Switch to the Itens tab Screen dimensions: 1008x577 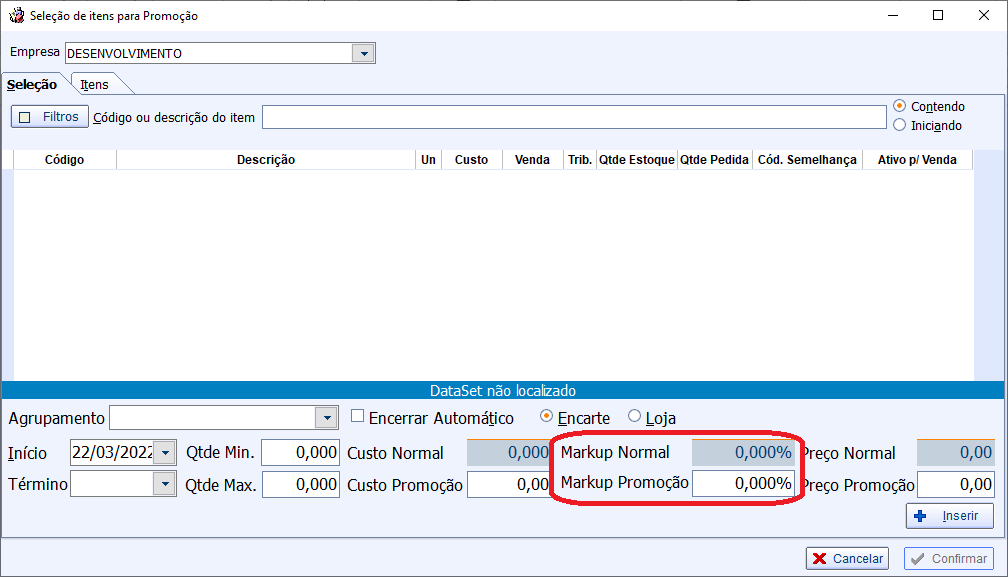[95, 85]
